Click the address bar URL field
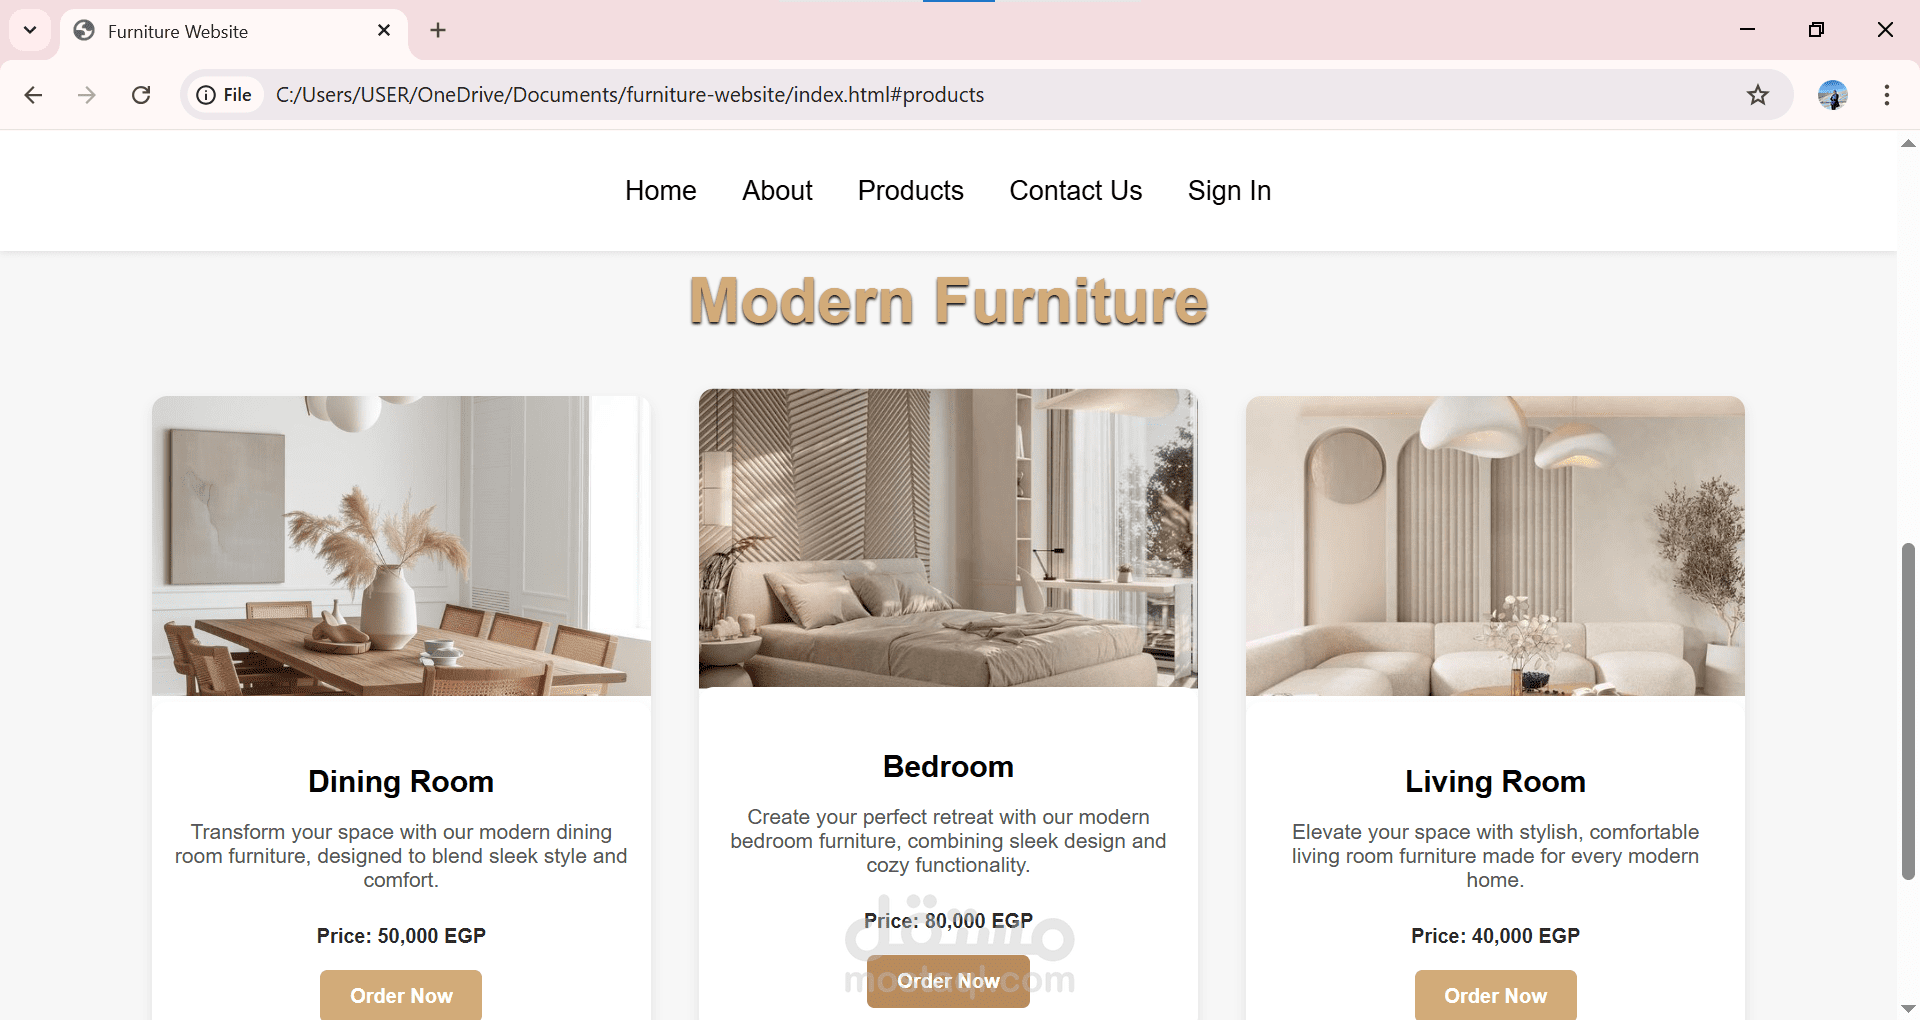The image size is (1920, 1020). (x=1000, y=95)
